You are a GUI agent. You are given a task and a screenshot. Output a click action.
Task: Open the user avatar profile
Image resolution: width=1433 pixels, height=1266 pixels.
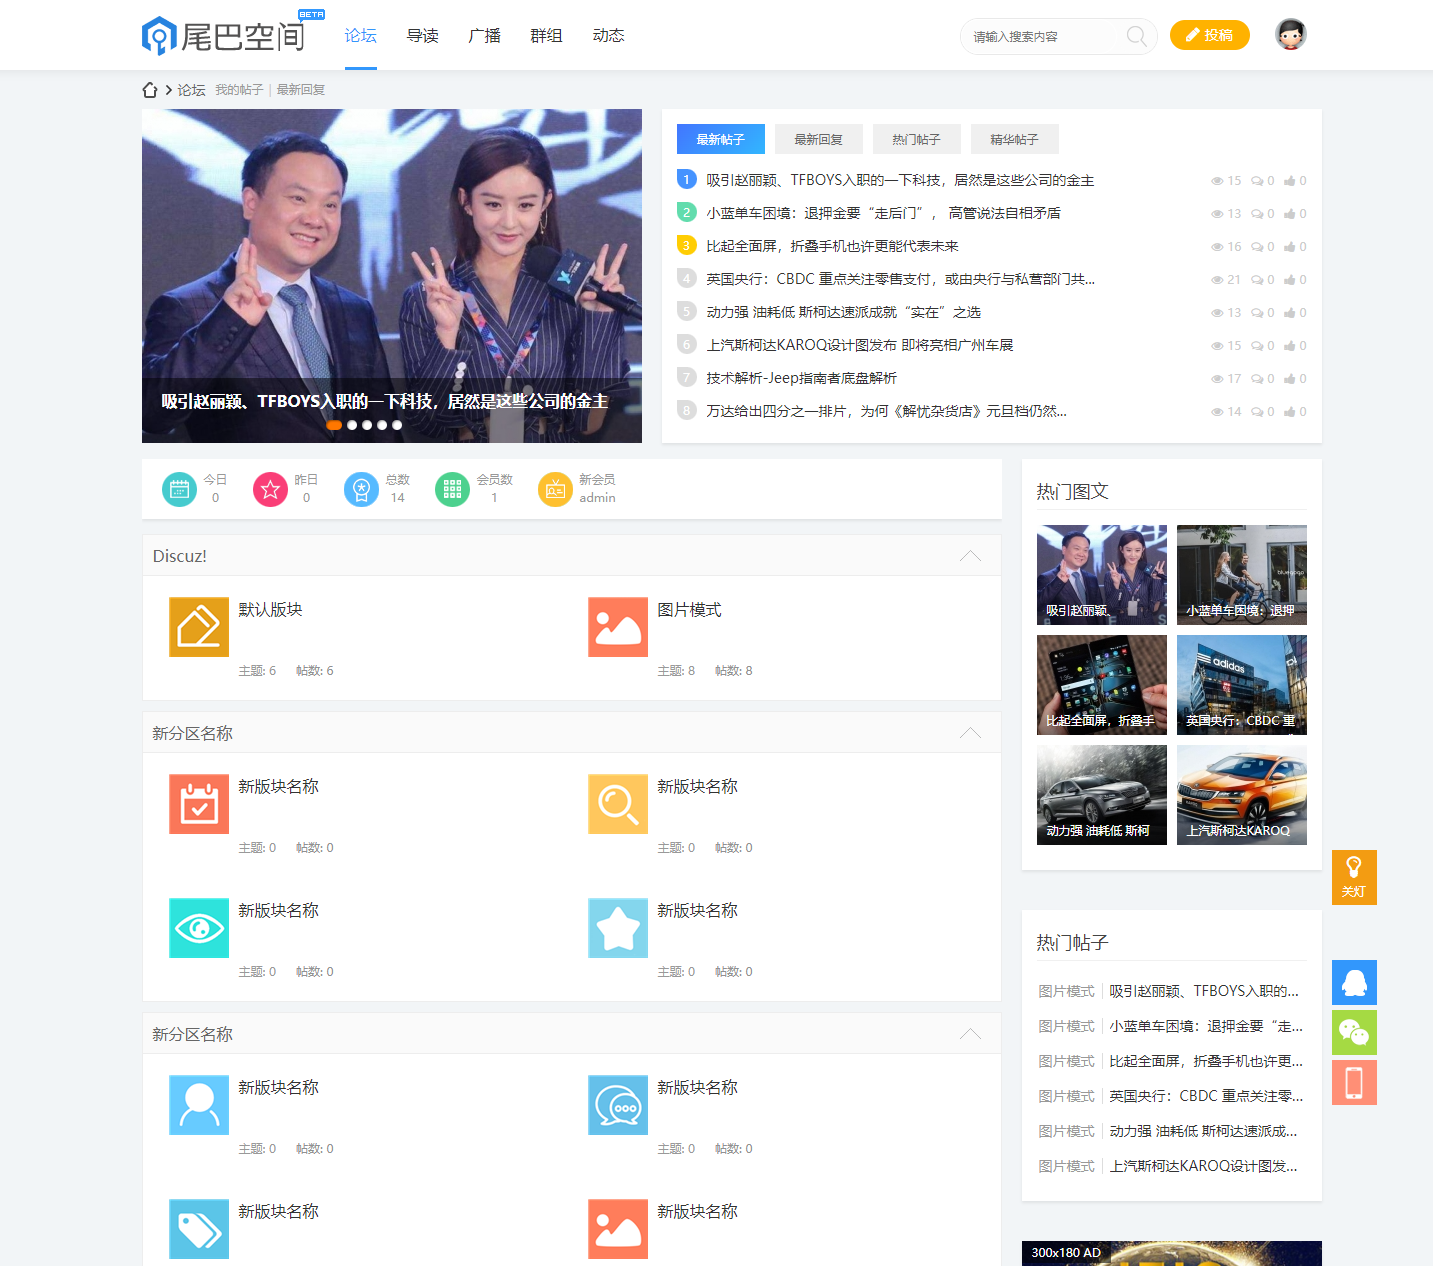coord(1290,35)
